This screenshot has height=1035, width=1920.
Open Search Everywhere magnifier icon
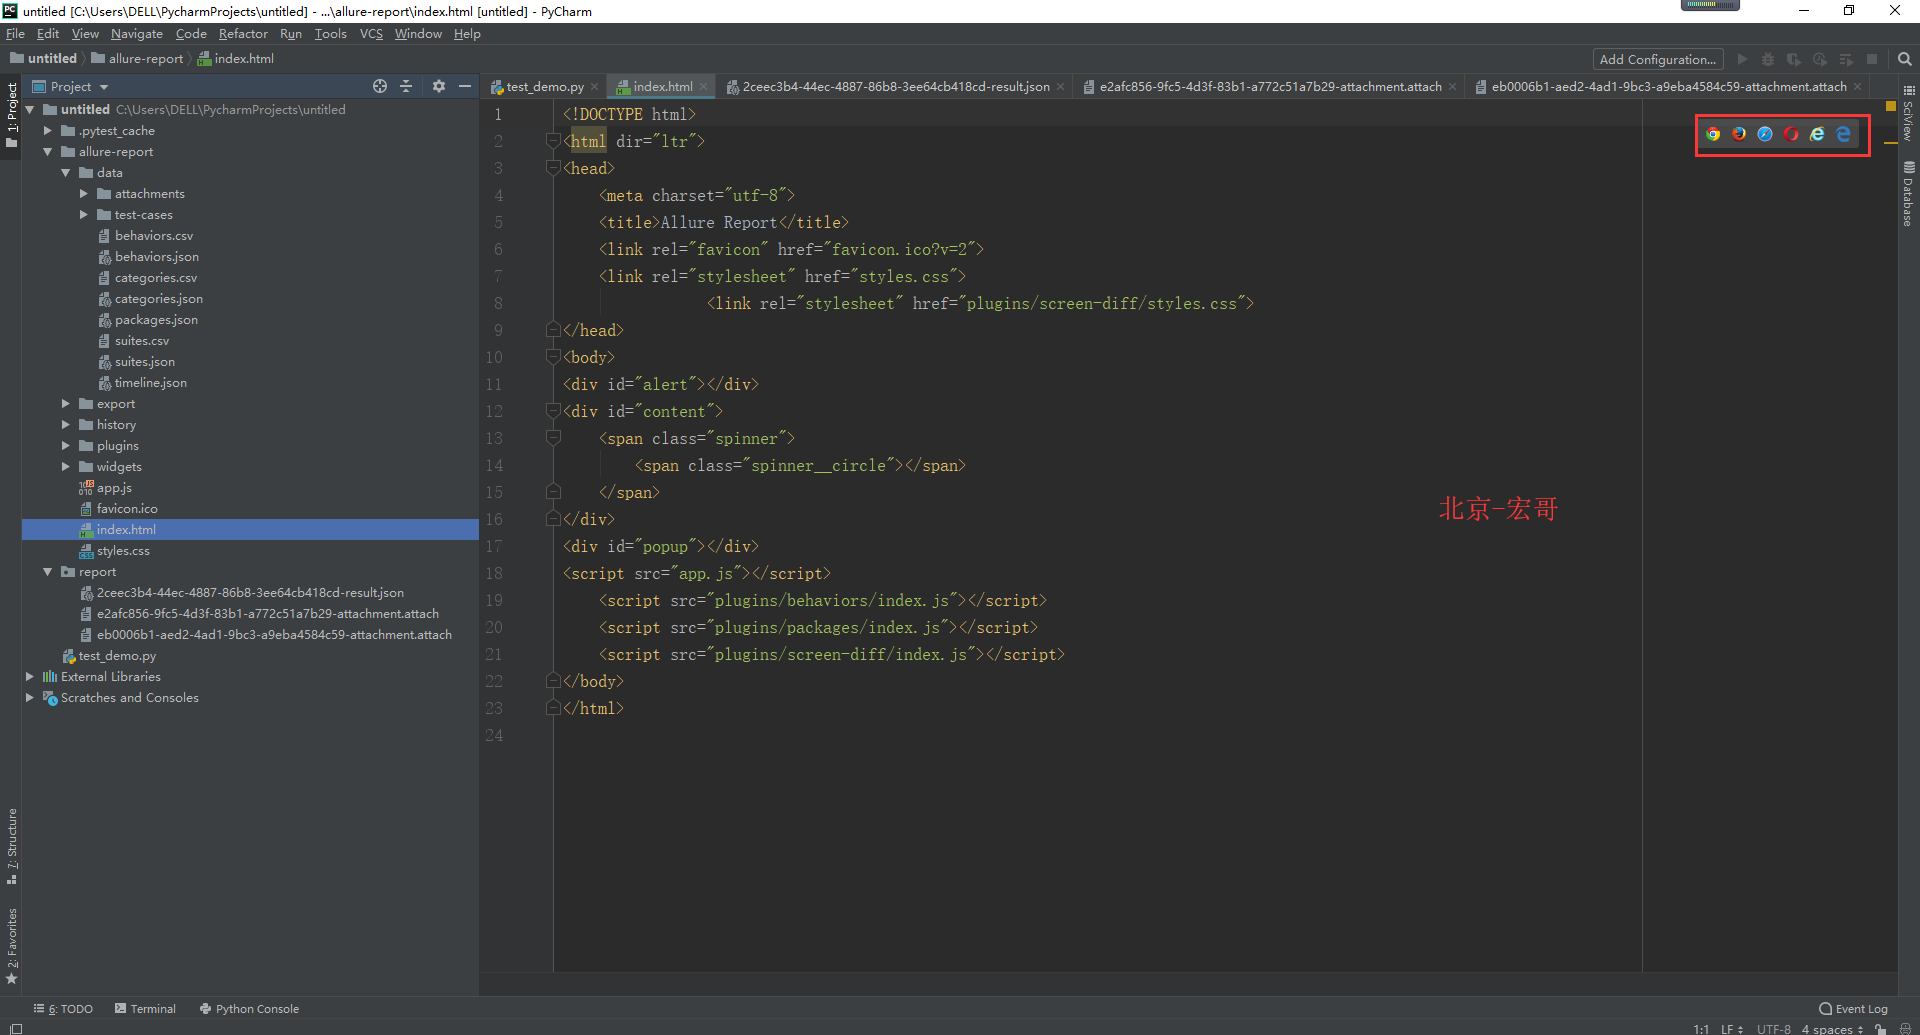(1904, 60)
